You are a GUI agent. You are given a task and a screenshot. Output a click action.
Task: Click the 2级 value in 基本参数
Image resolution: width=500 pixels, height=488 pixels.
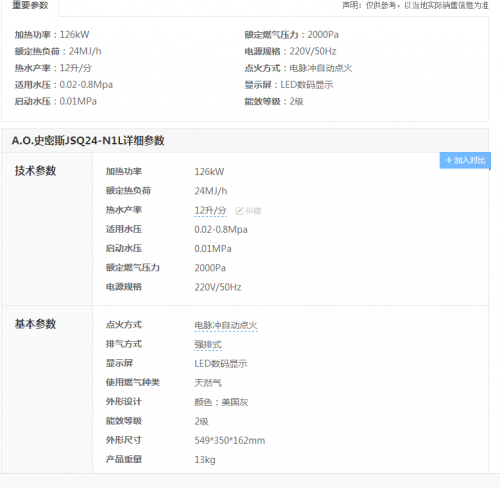(x=201, y=421)
